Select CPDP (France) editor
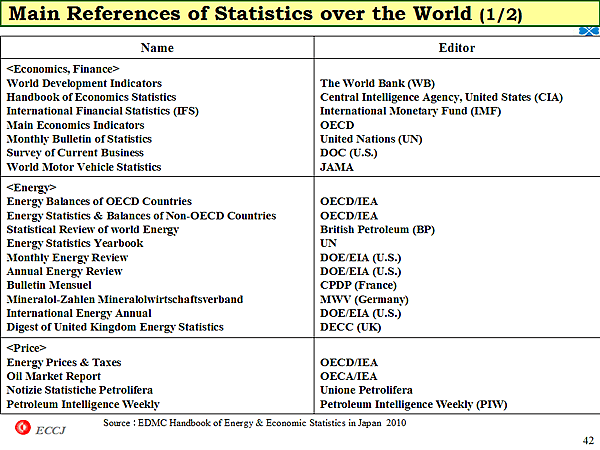This screenshot has width=600, height=450. 358,285
